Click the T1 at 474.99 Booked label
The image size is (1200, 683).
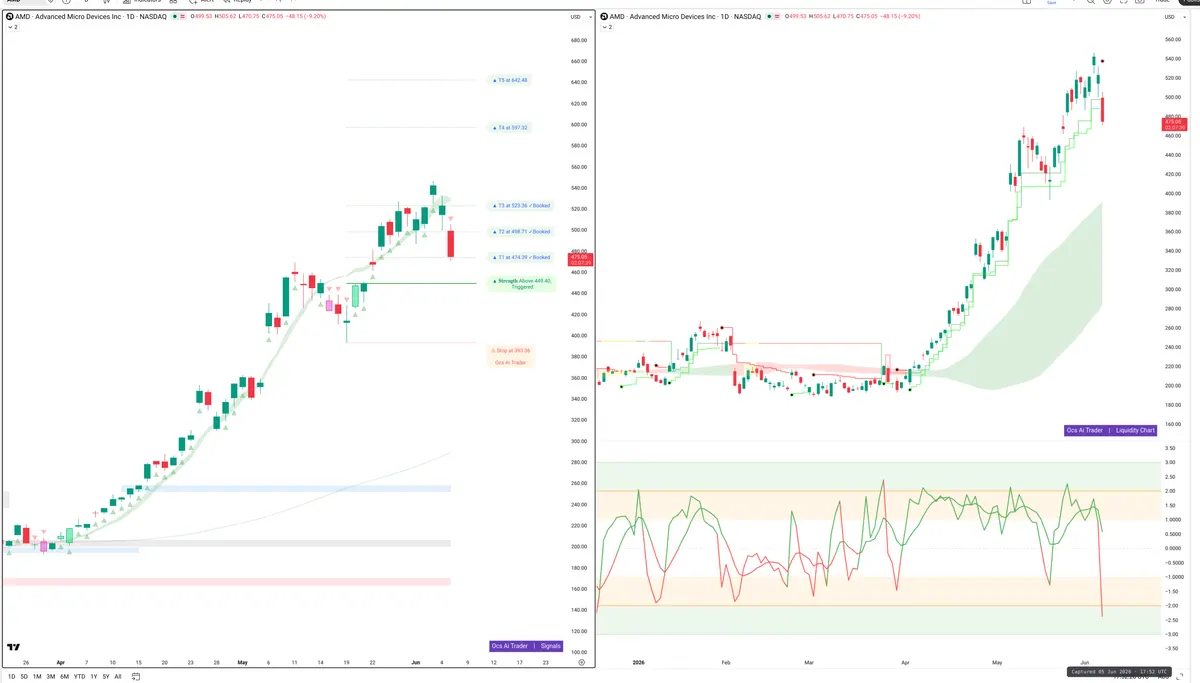520,257
